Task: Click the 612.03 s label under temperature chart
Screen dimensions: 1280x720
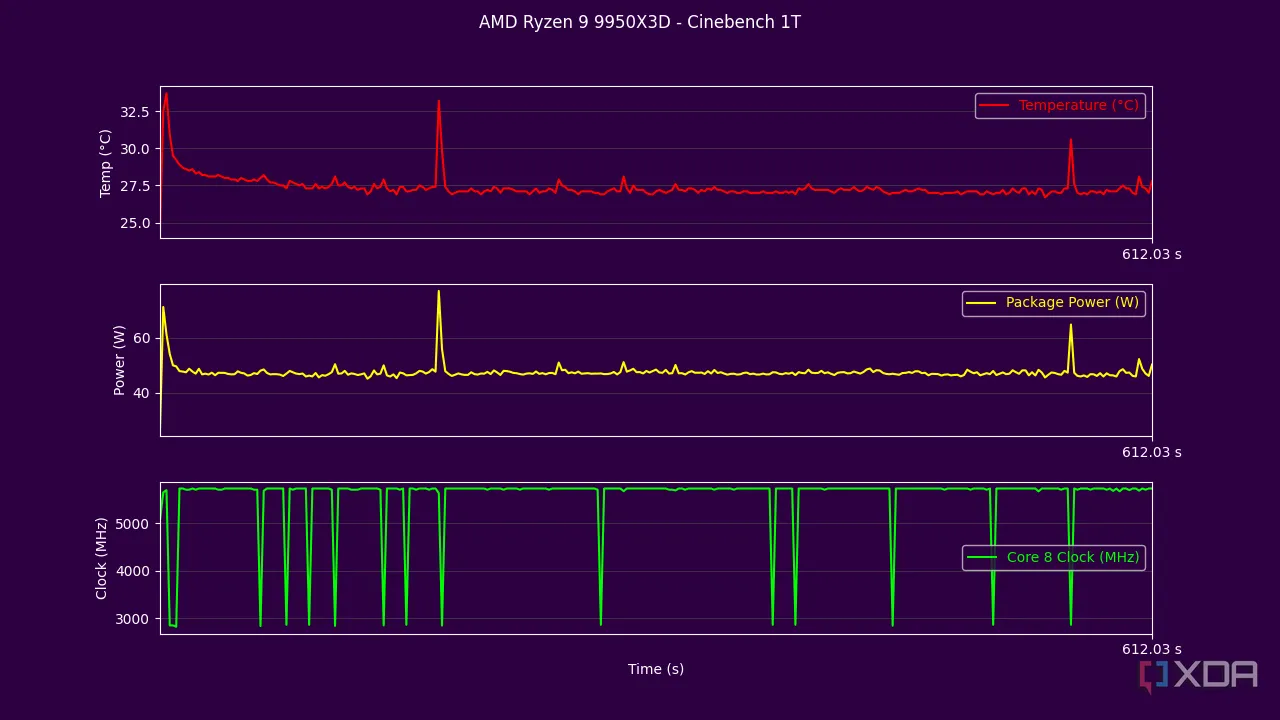Action: (x=1151, y=254)
